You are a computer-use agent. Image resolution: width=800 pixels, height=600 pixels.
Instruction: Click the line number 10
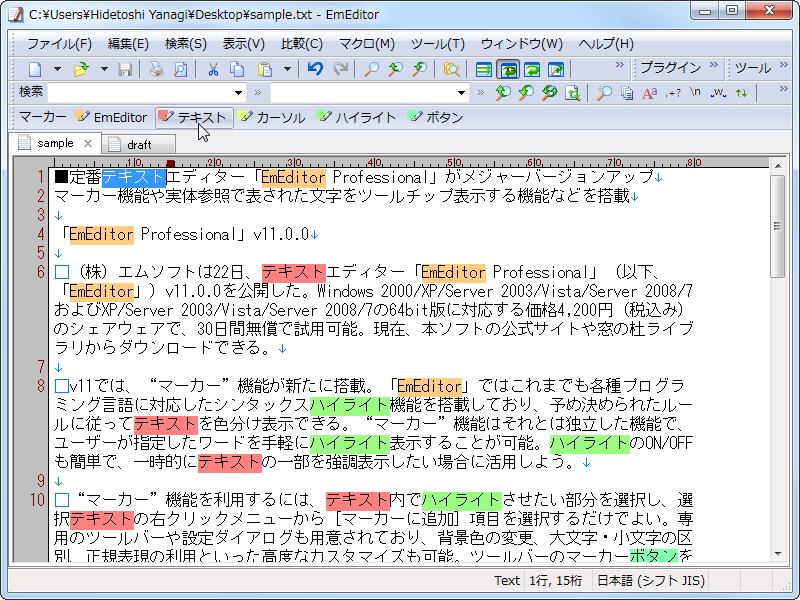[37, 499]
